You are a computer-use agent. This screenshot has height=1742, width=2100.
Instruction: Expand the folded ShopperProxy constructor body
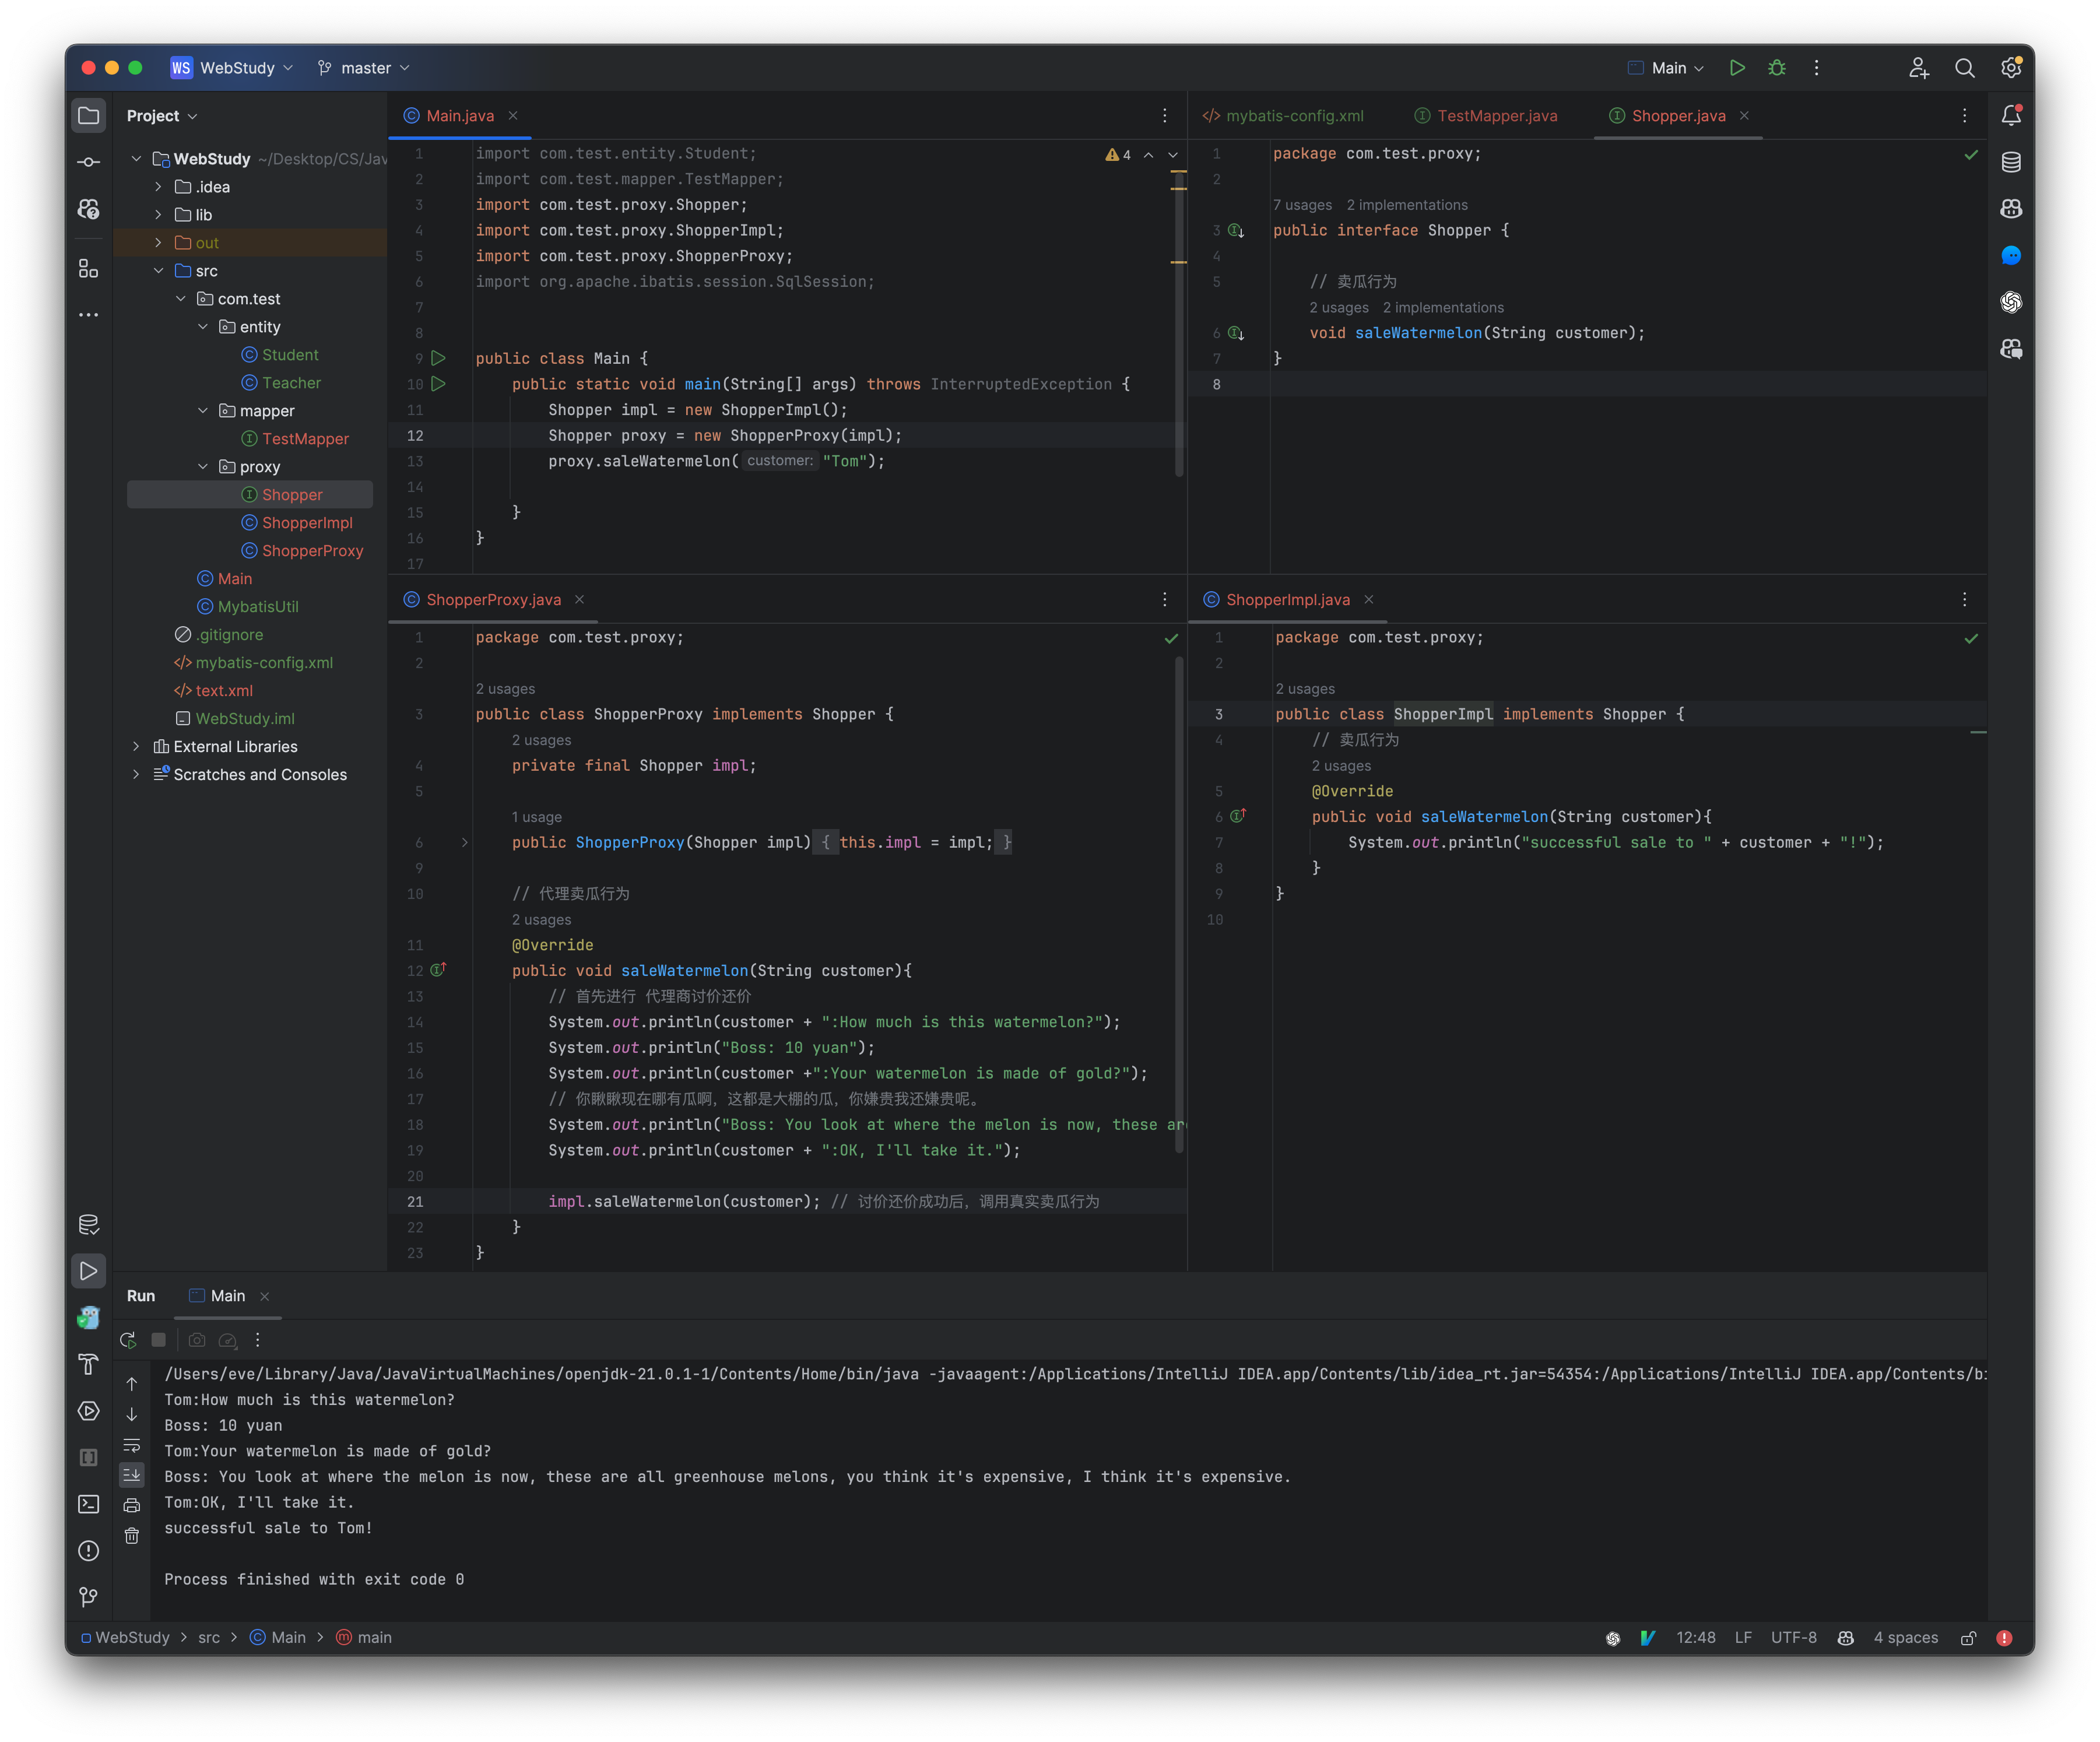[x=465, y=843]
